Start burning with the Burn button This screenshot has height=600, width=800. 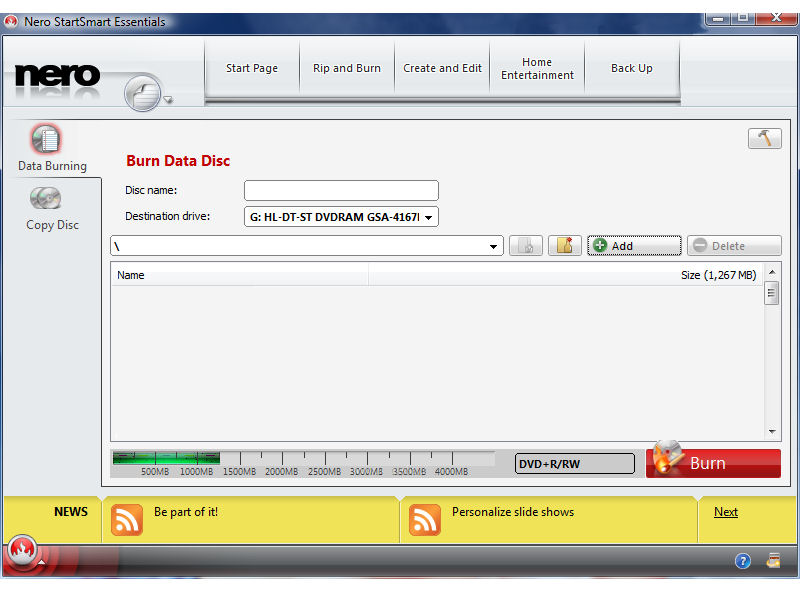point(713,463)
